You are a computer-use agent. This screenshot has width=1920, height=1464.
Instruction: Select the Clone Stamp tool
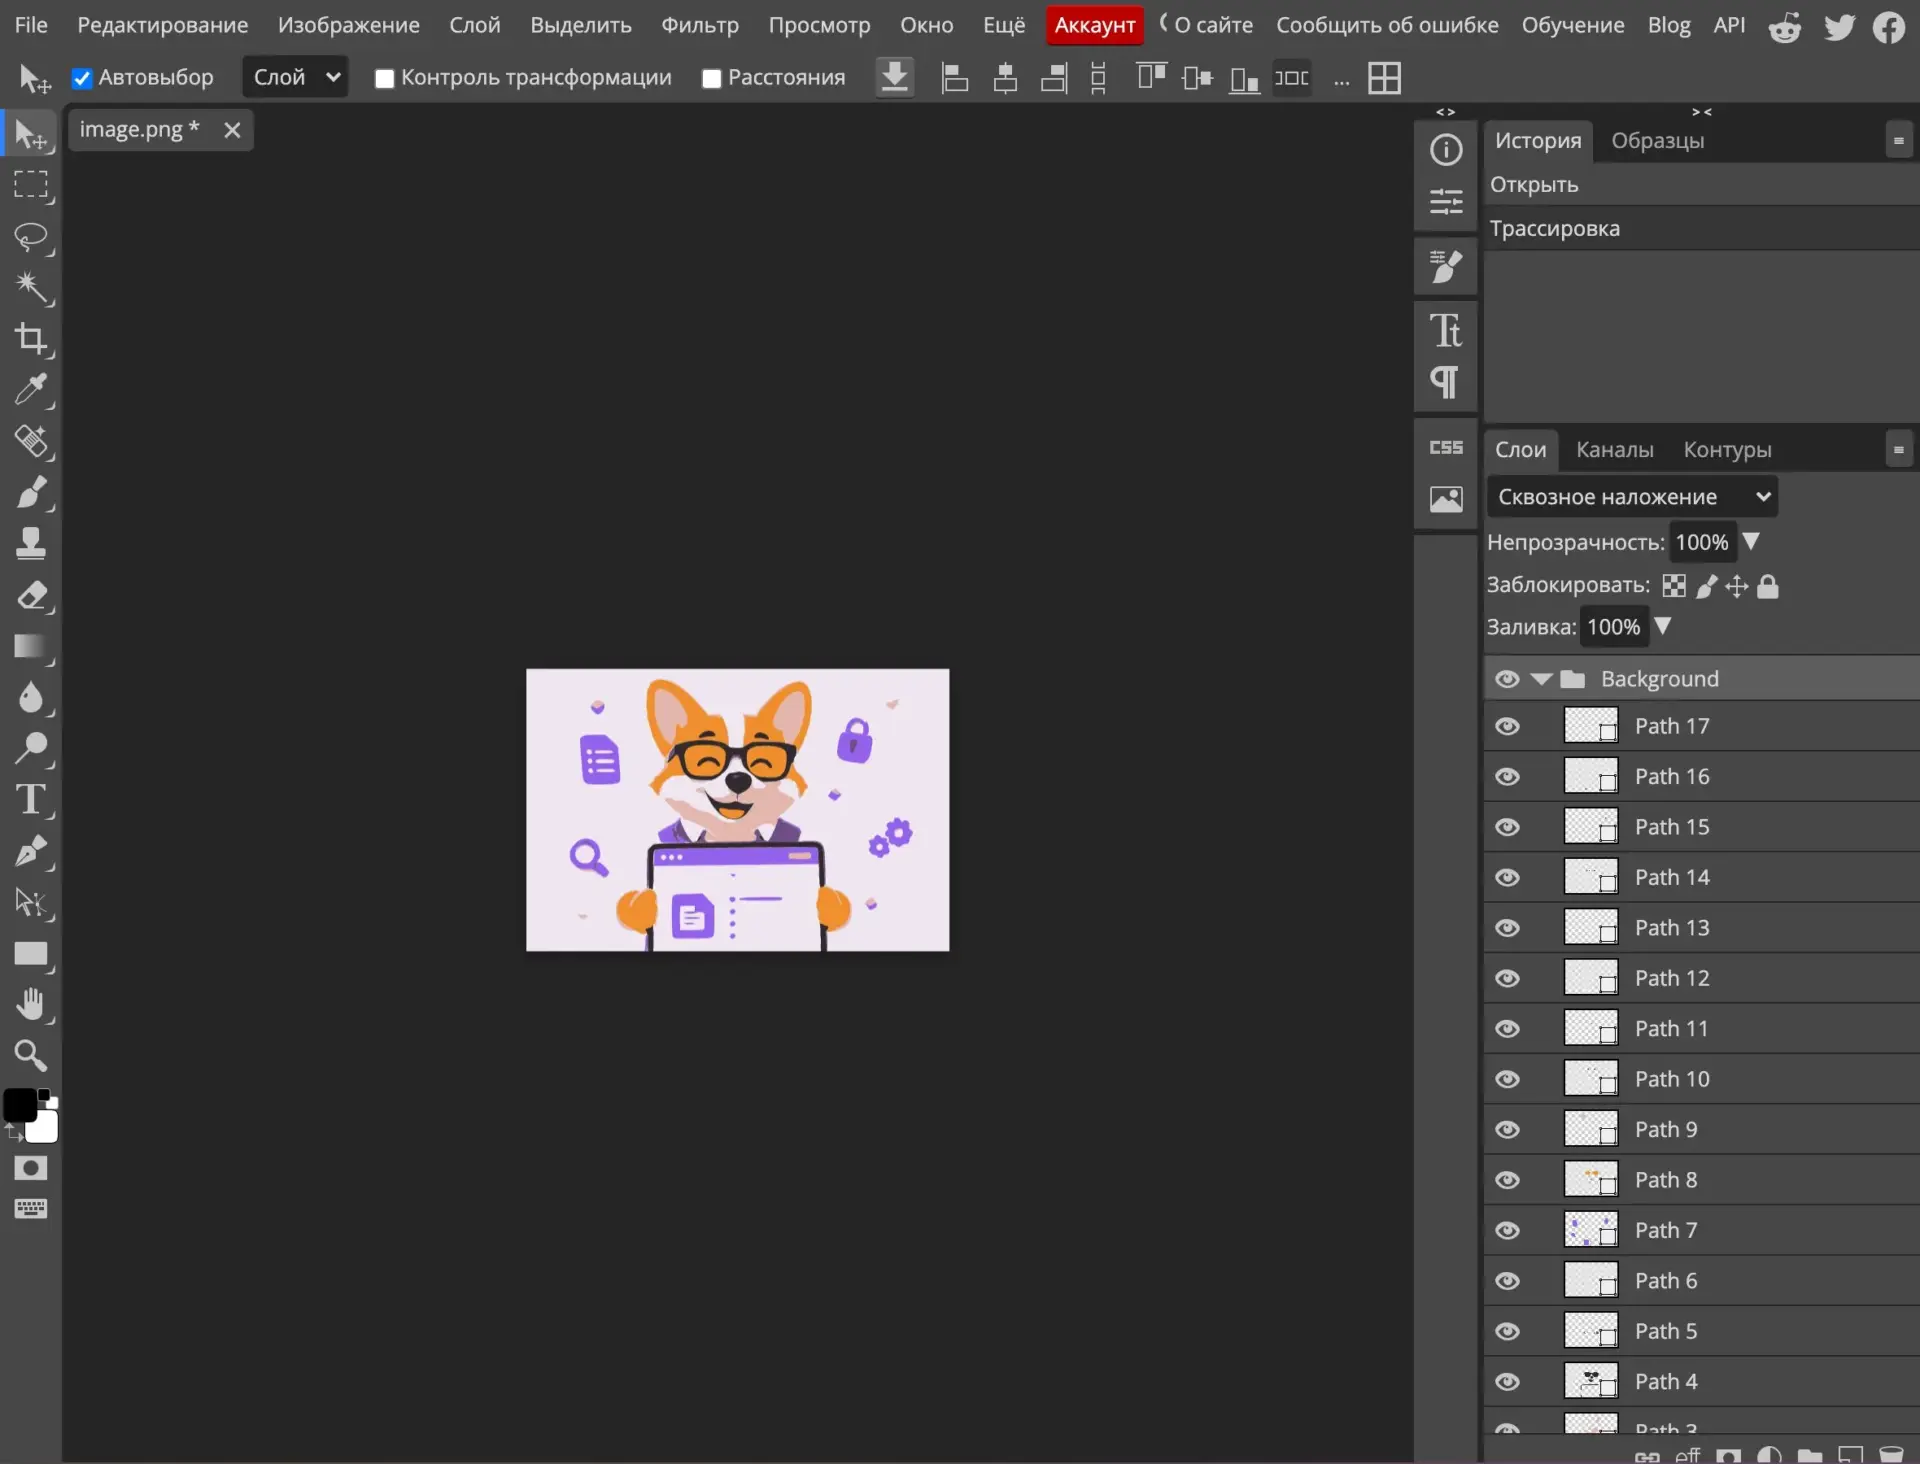[31, 544]
